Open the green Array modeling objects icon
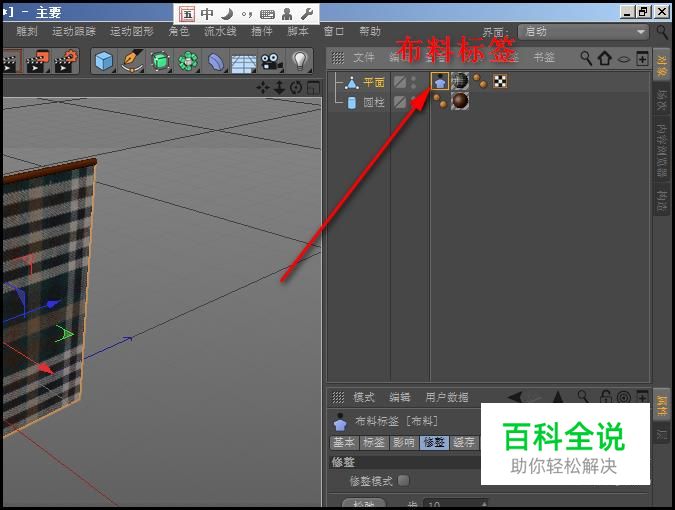 [188, 61]
